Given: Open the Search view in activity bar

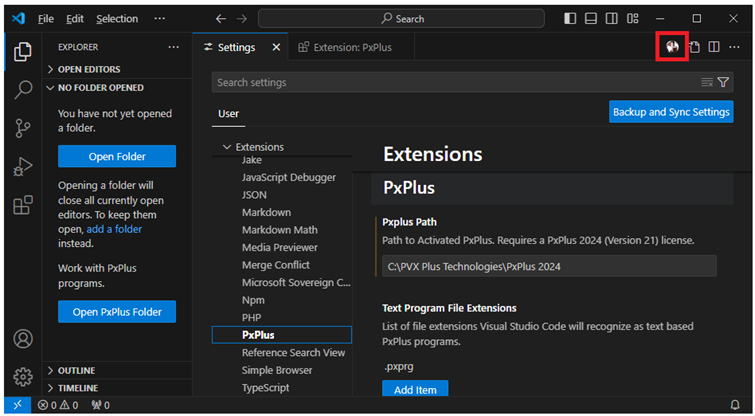Looking at the screenshot, I should click(x=22, y=90).
